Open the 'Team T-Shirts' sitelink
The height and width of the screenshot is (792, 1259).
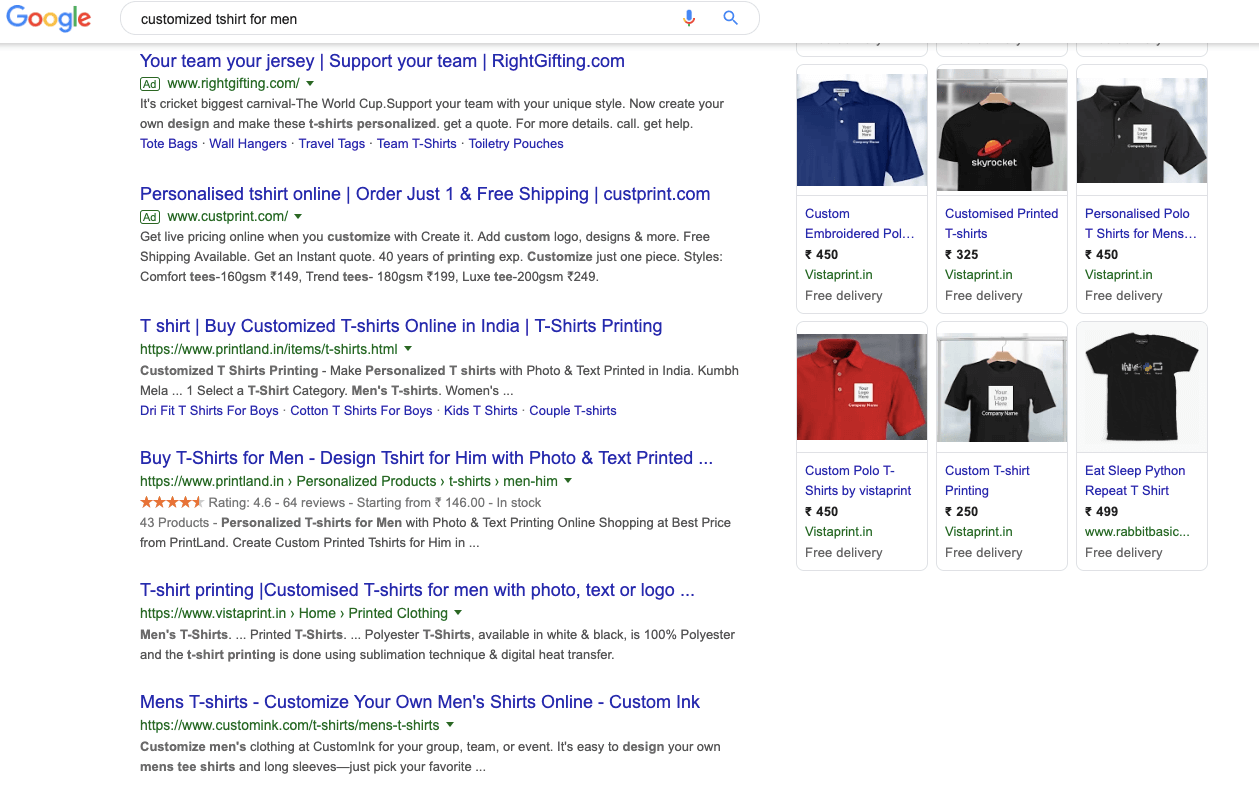click(x=417, y=144)
